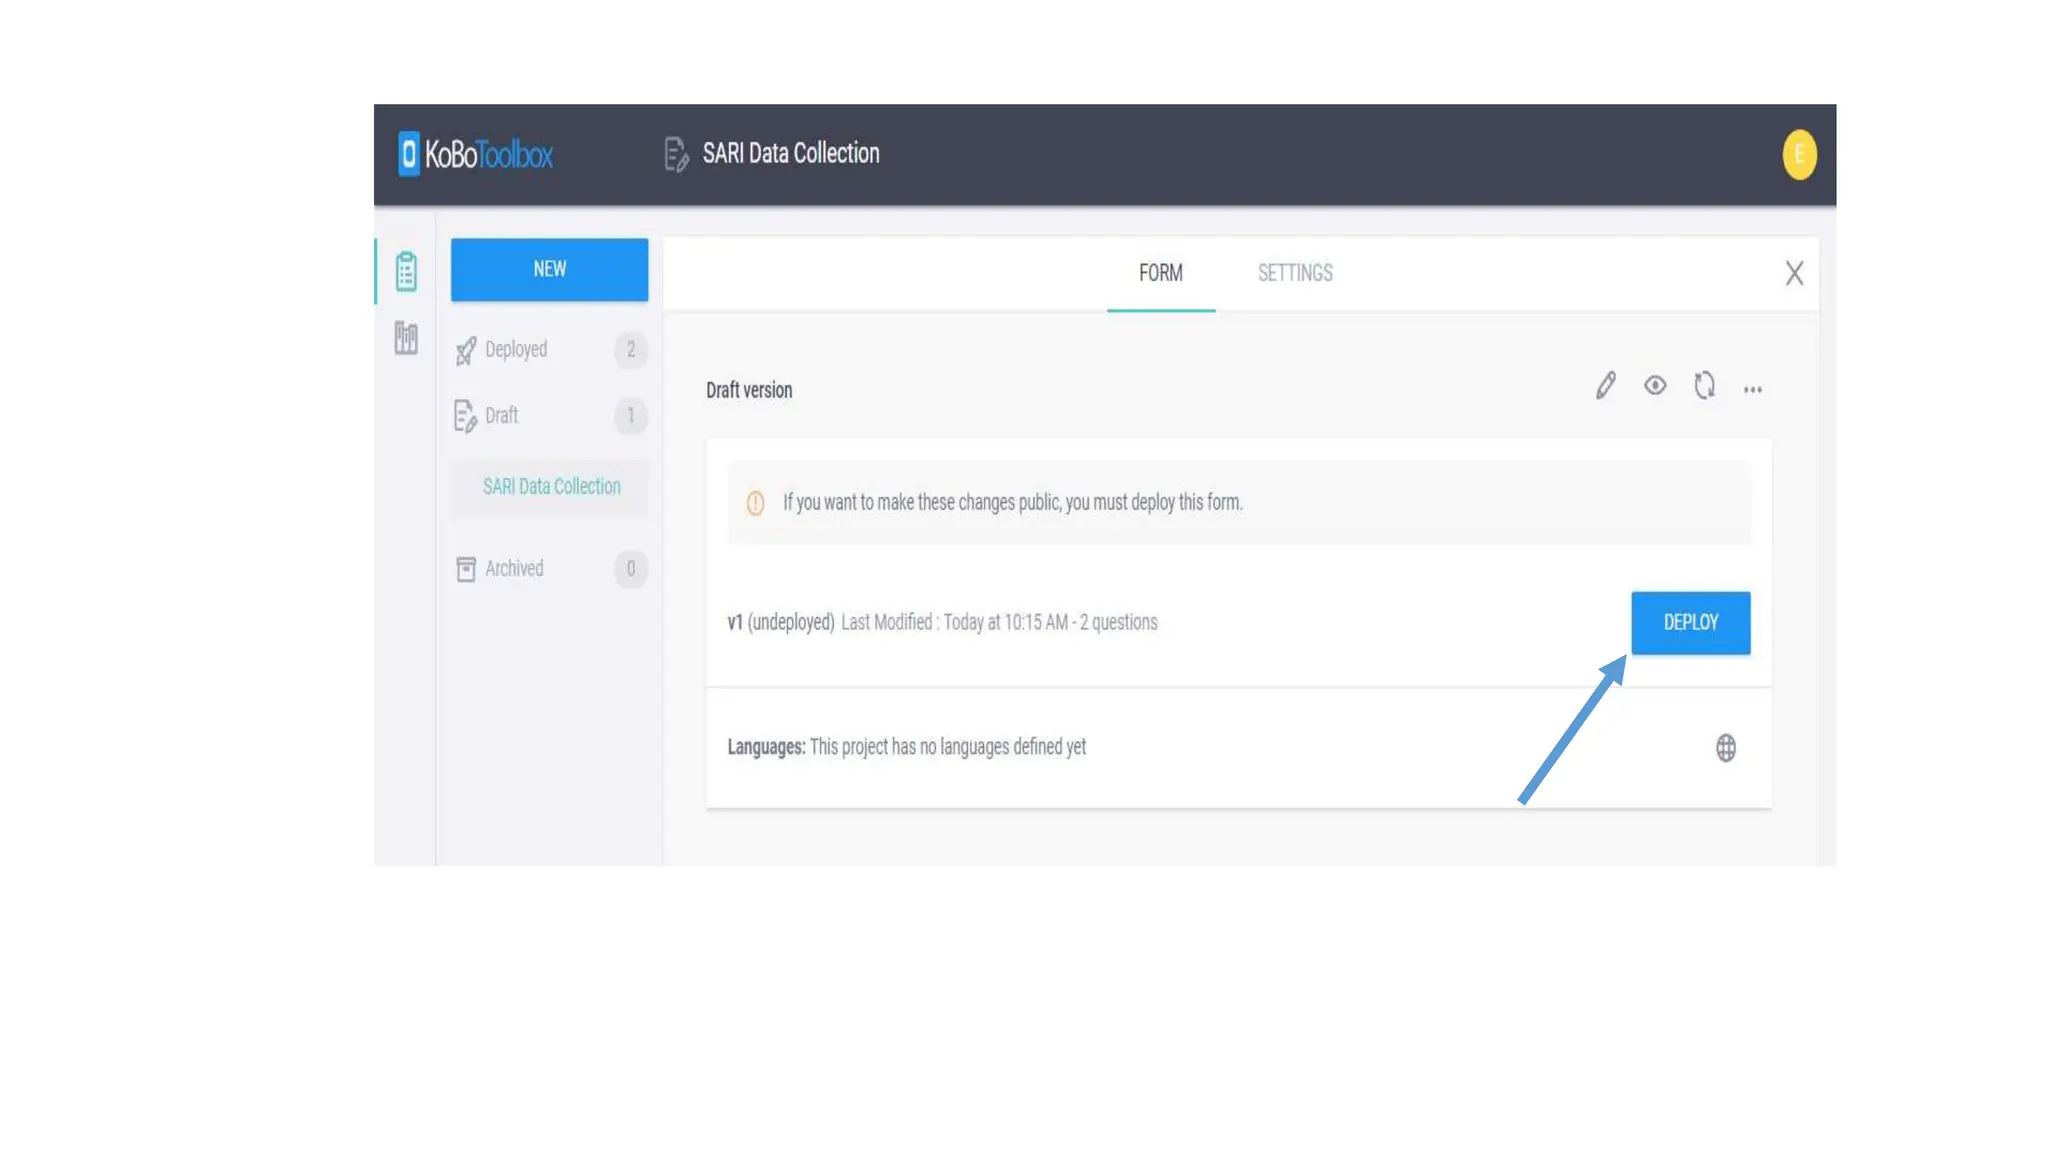Image resolution: width=2048 pixels, height=1152 pixels.
Task: Switch to the FORM tab
Action: click(x=1160, y=273)
